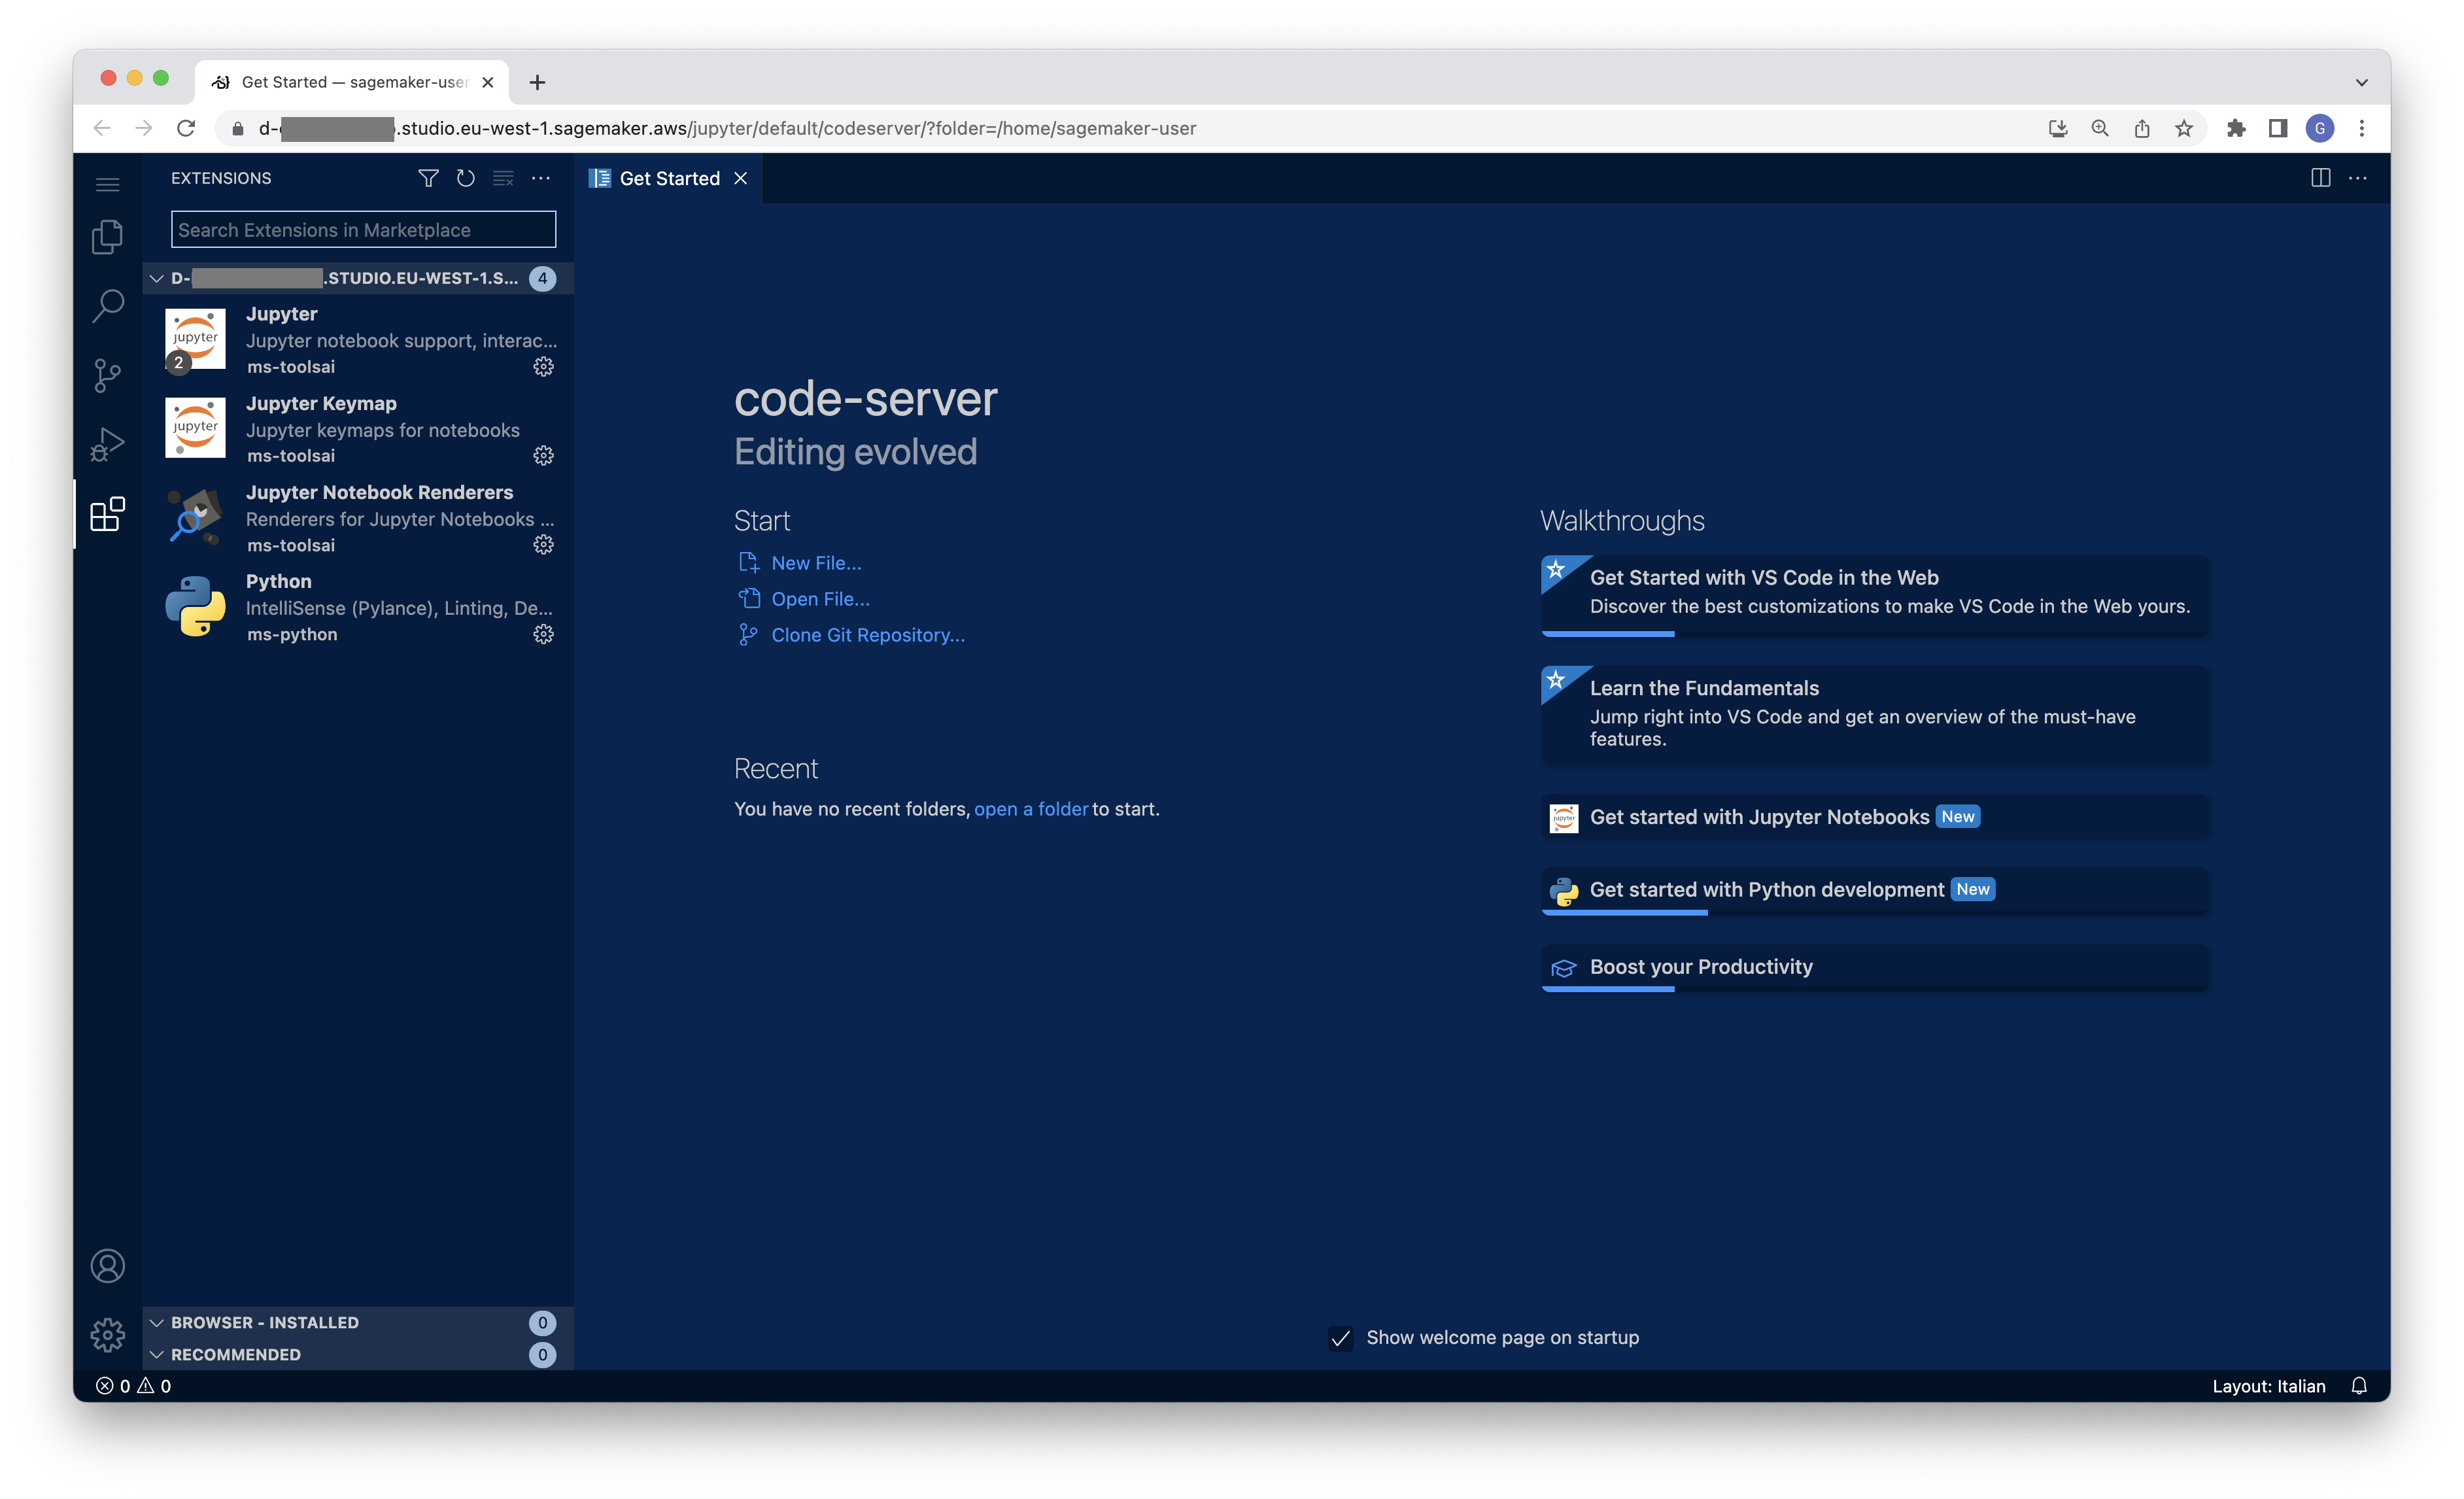
Task: Uncheck Show welcome page on startup
Action: tap(1340, 1338)
